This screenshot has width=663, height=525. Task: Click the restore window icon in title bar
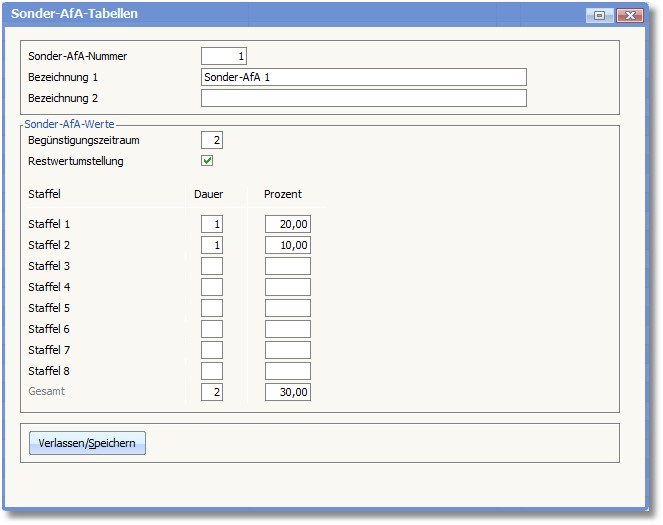tap(600, 15)
